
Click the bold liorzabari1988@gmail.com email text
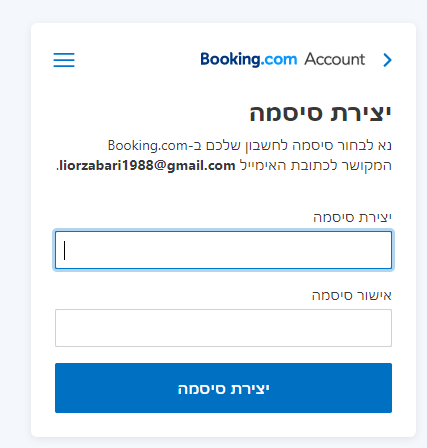[x=147, y=166]
